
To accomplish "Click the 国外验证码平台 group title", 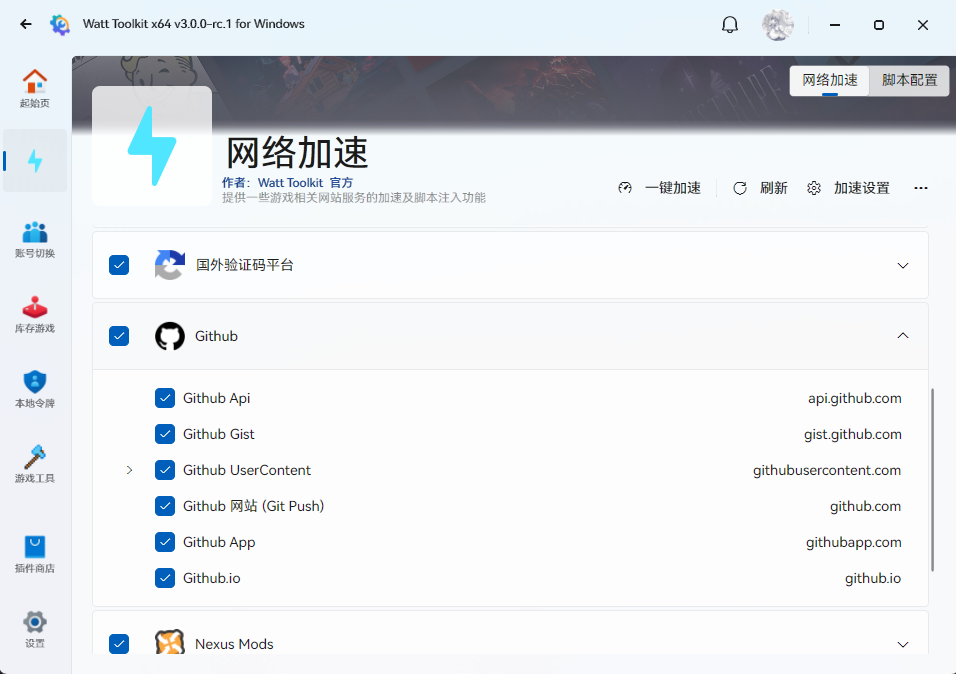I will (x=244, y=265).
